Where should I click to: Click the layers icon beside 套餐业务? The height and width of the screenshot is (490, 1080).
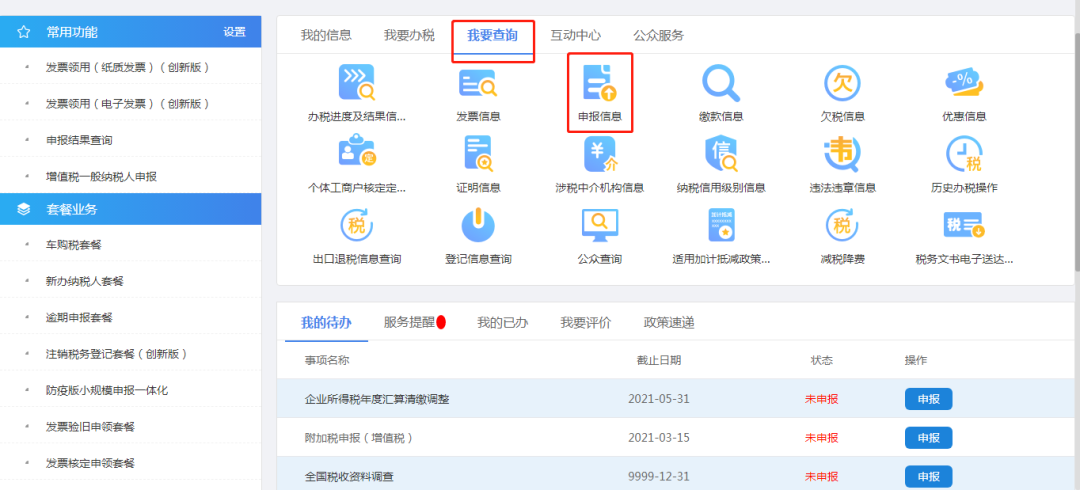[x=23, y=210]
